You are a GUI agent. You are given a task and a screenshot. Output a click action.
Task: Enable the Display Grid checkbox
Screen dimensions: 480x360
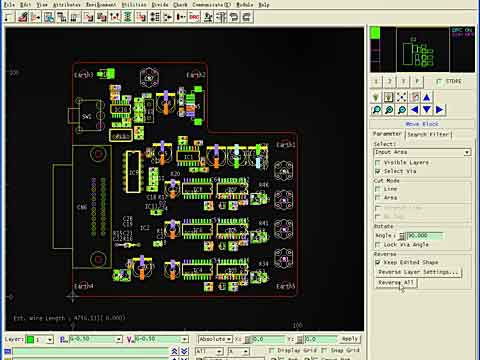pos(271,350)
